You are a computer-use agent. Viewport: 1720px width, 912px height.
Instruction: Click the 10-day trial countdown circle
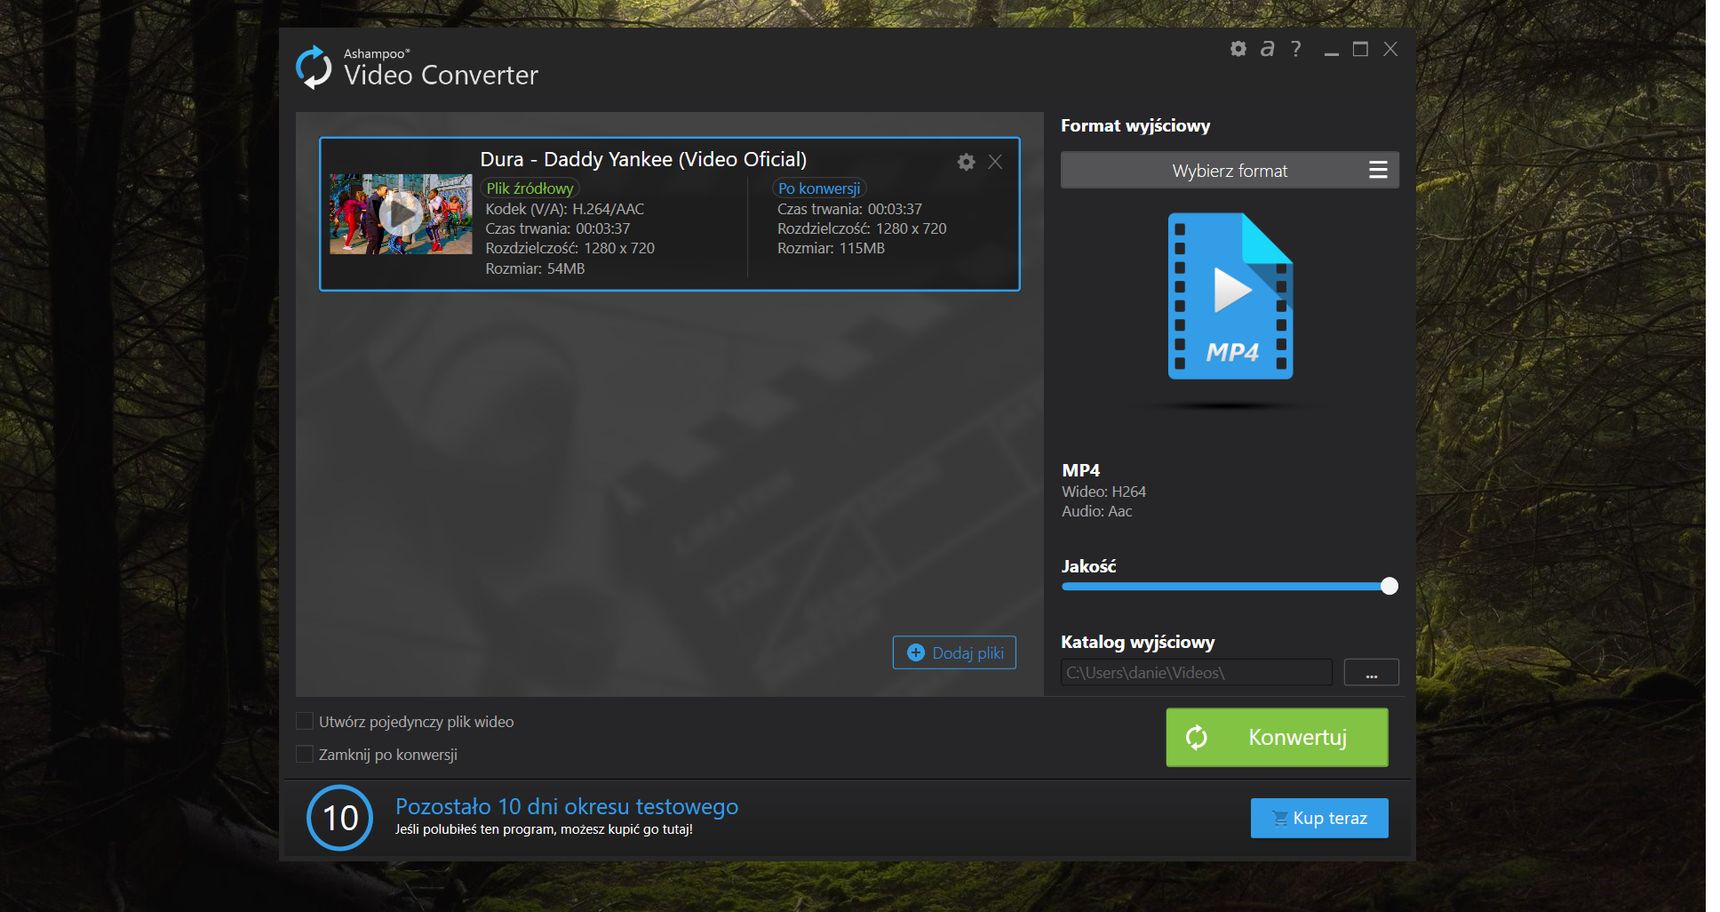tap(340, 818)
